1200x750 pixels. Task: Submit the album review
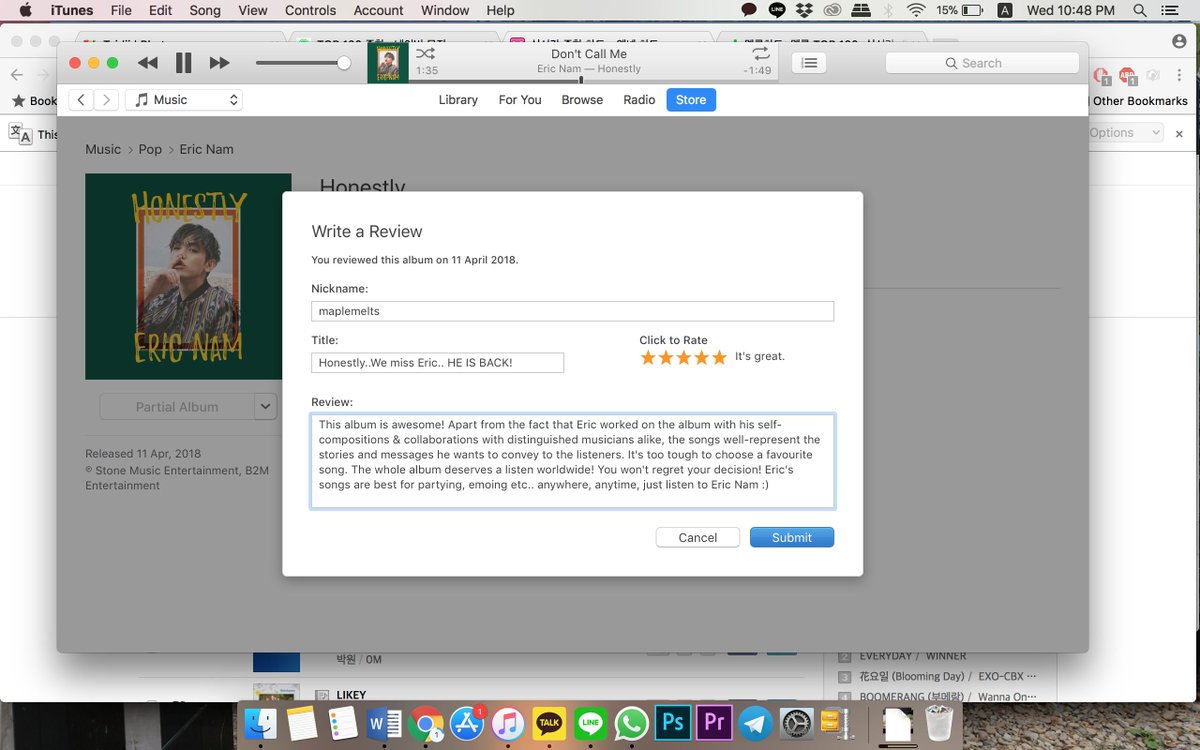tap(792, 537)
